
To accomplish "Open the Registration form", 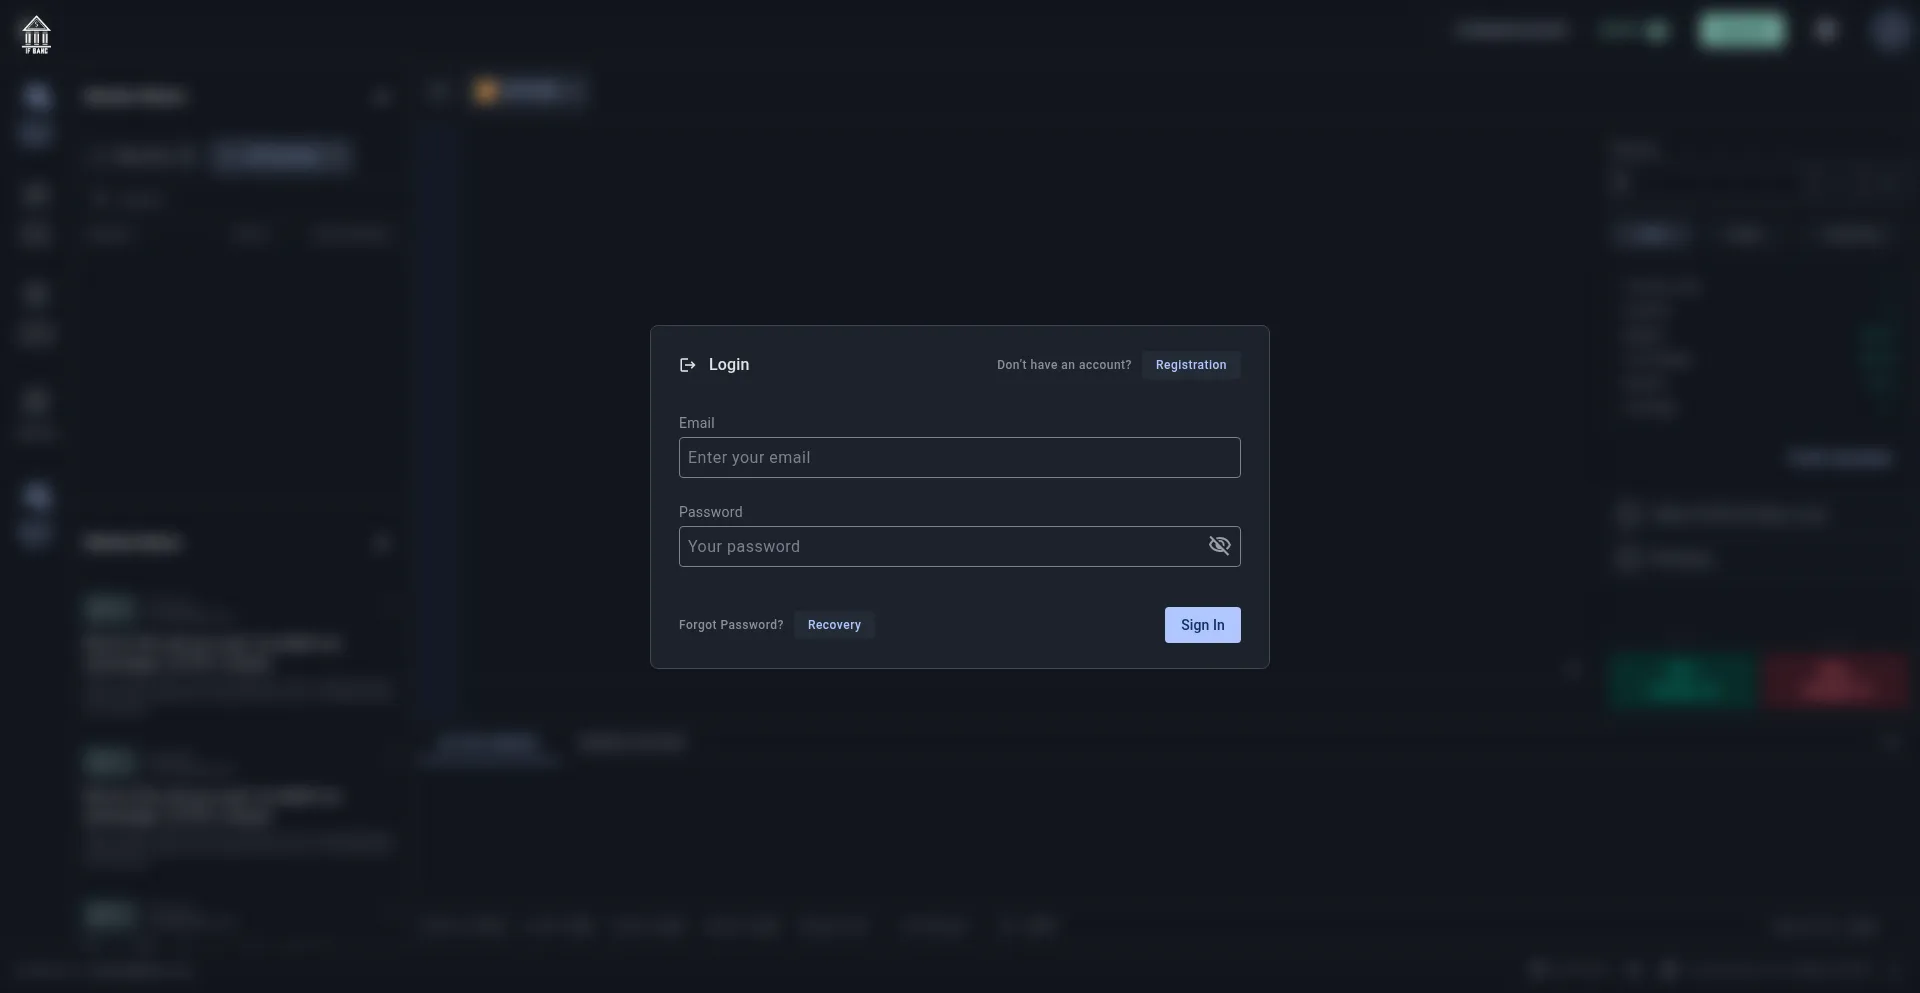I will pos(1190,365).
